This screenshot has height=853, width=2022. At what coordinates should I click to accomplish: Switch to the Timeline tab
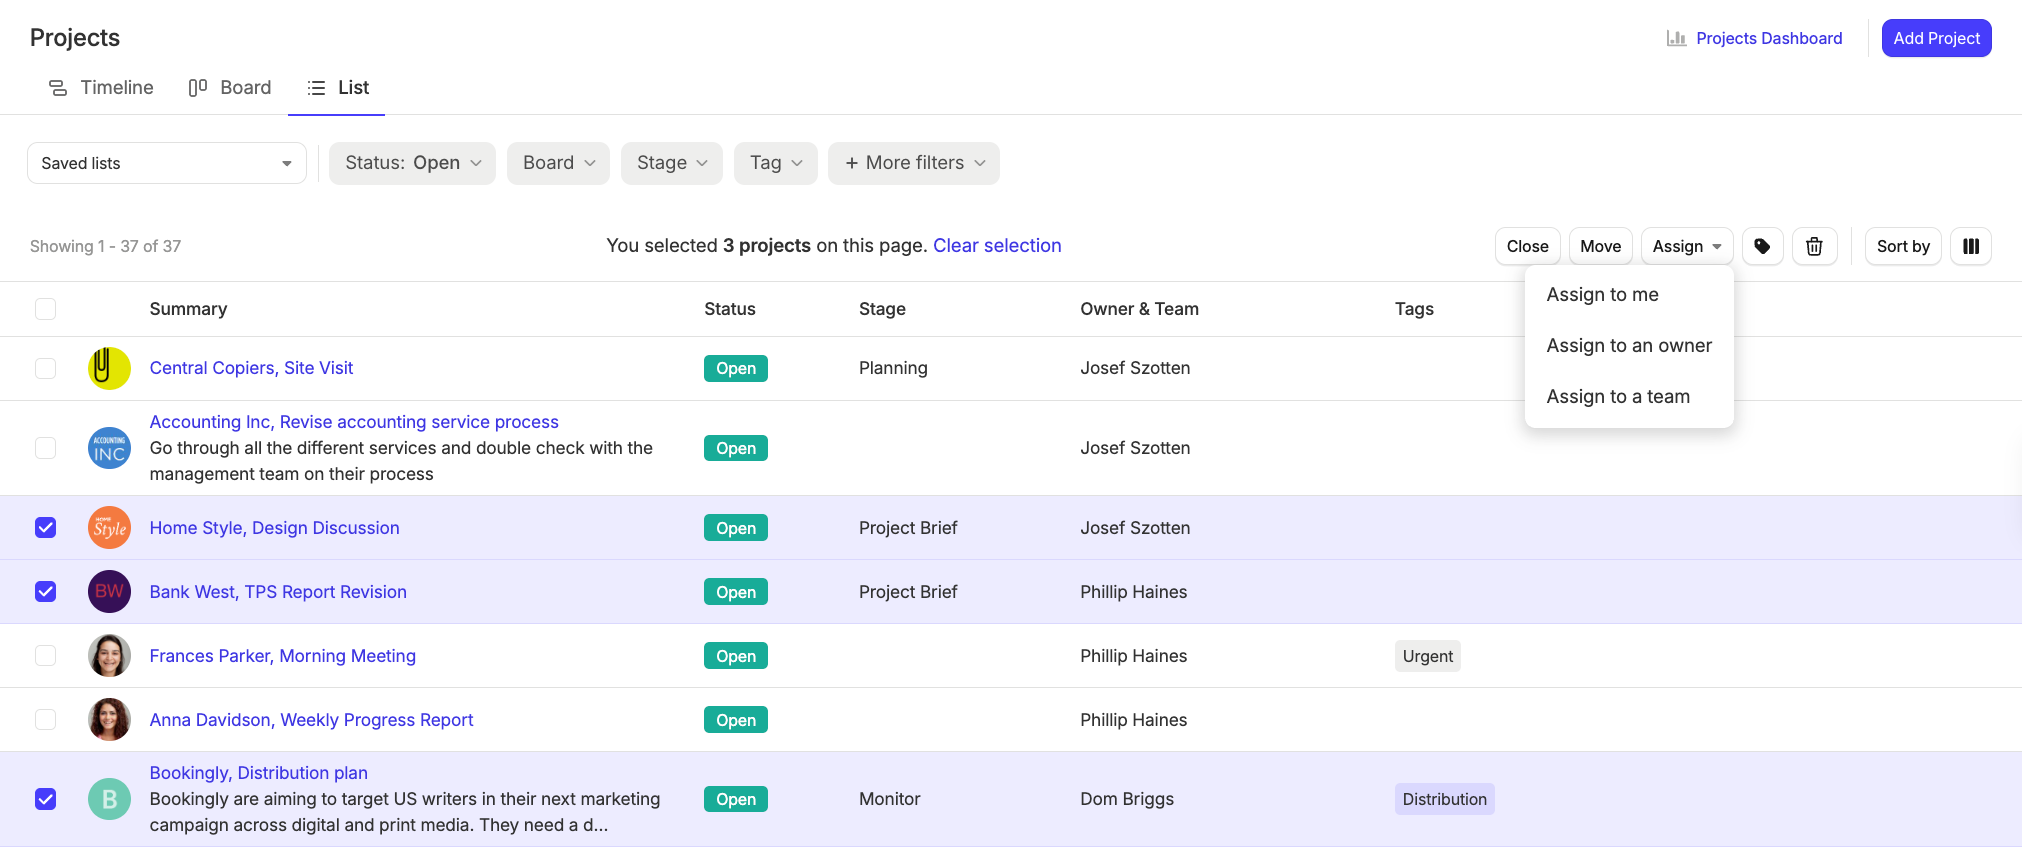(101, 88)
